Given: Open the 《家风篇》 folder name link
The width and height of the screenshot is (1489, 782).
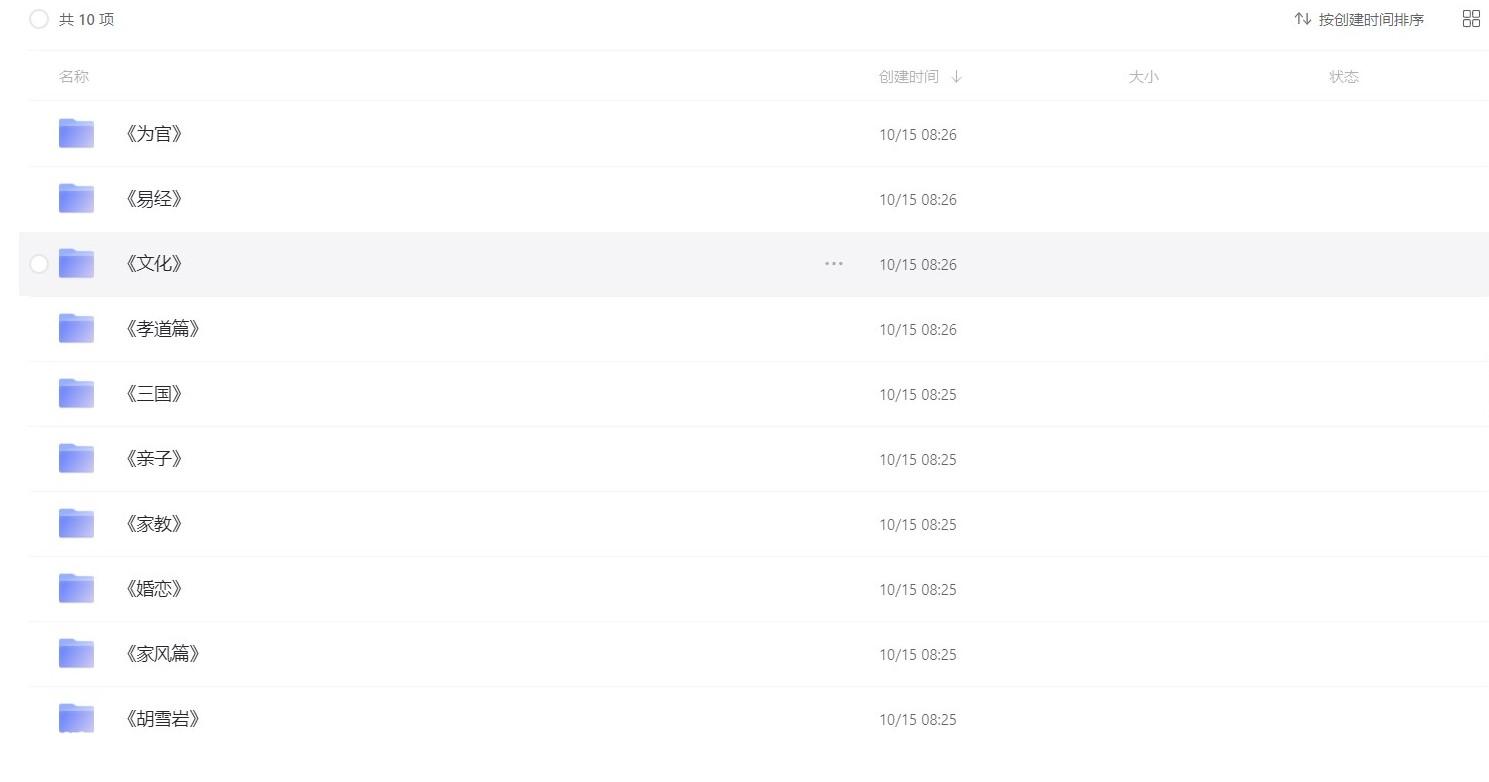Looking at the screenshot, I should (x=162, y=654).
